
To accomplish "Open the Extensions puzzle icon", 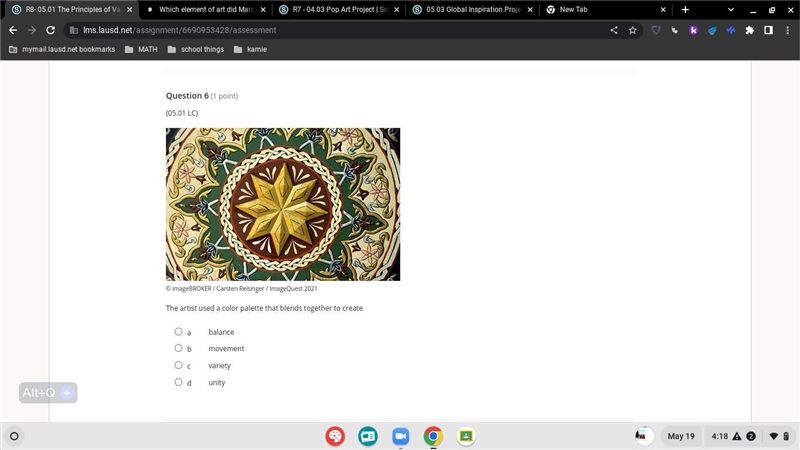I will click(749, 30).
